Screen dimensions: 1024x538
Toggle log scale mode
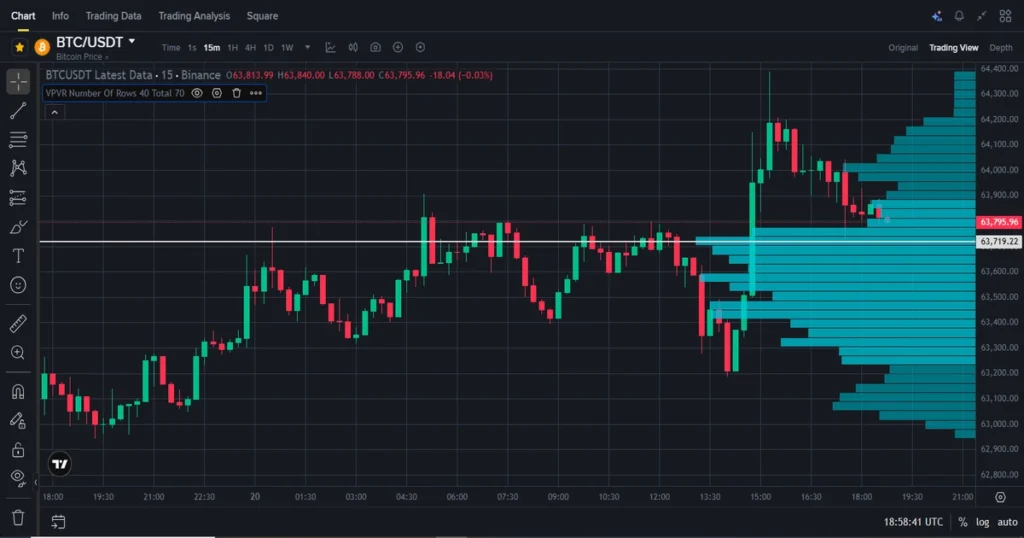tap(982, 522)
